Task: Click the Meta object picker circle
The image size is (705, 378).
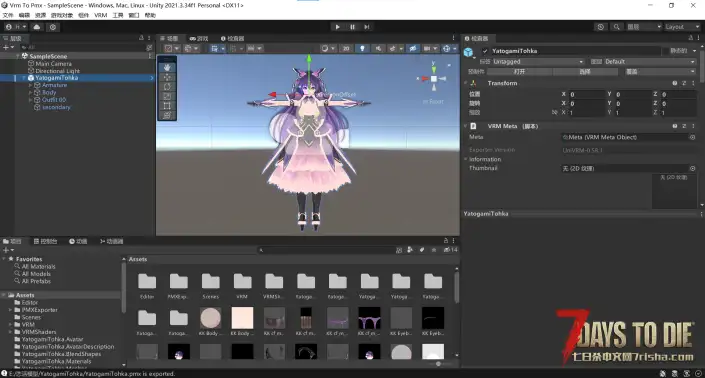Action: pos(692,138)
